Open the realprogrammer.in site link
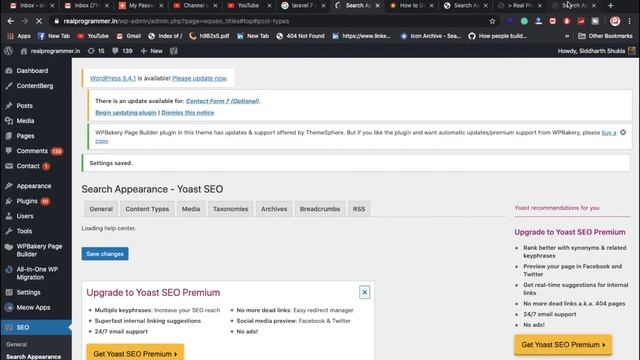The width and height of the screenshot is (640, 360). [x=50, y=51]
